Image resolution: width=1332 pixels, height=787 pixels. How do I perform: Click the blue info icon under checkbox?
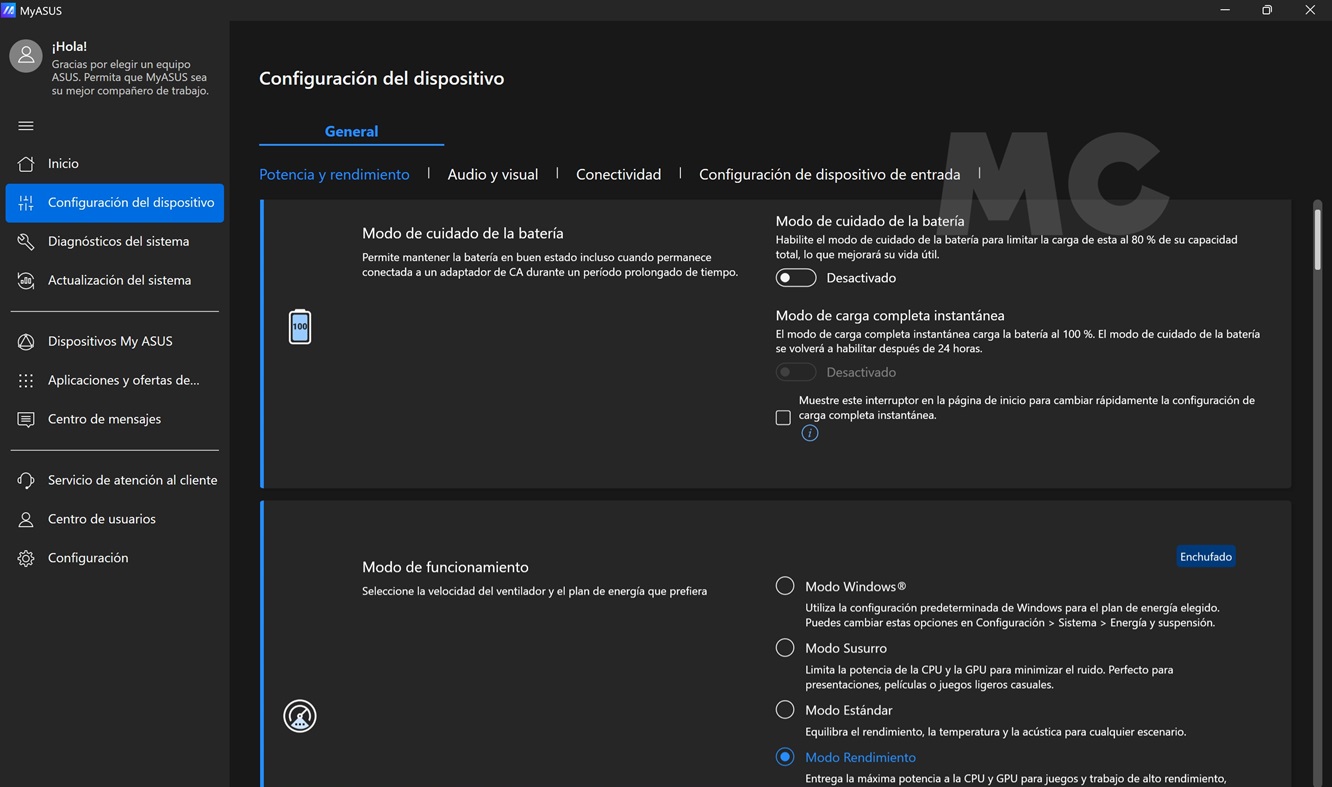click(810, 433)
